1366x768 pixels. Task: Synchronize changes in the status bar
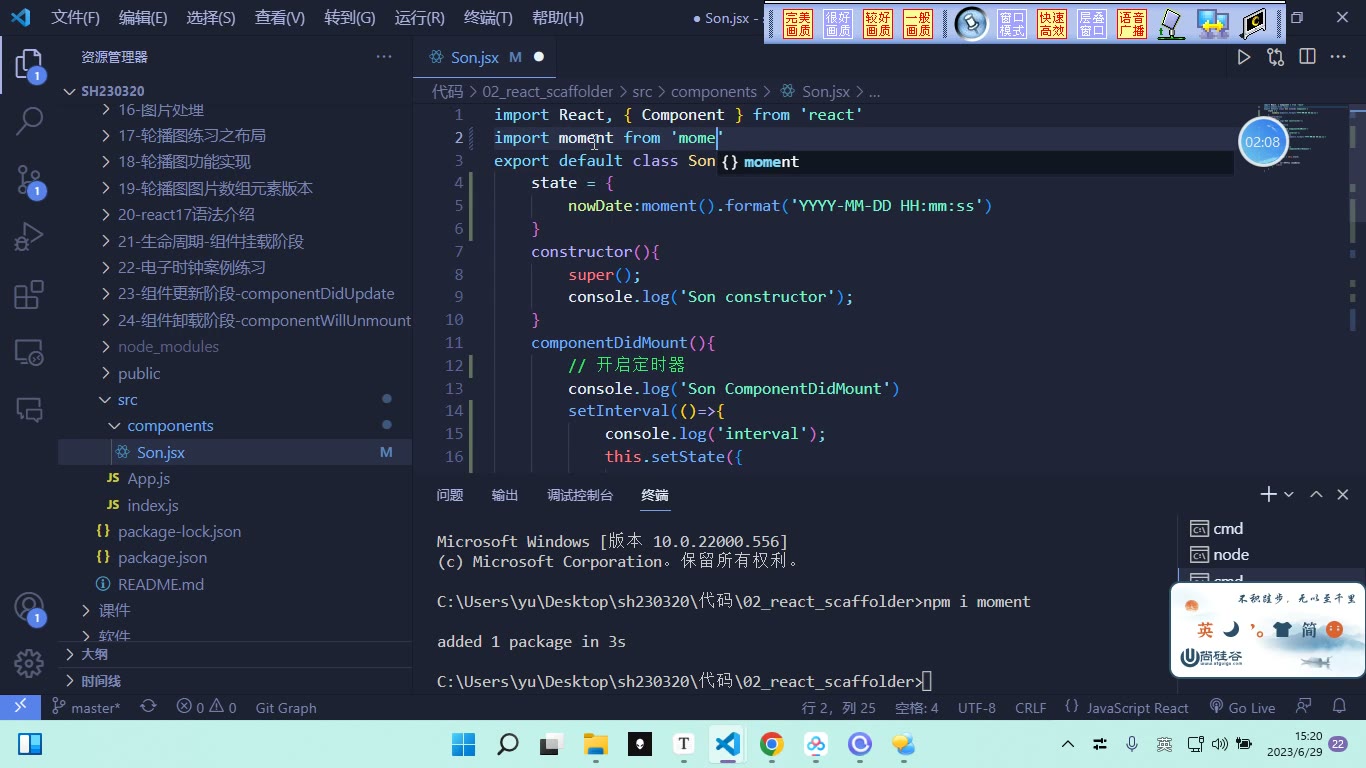click(x=148, y=707)
